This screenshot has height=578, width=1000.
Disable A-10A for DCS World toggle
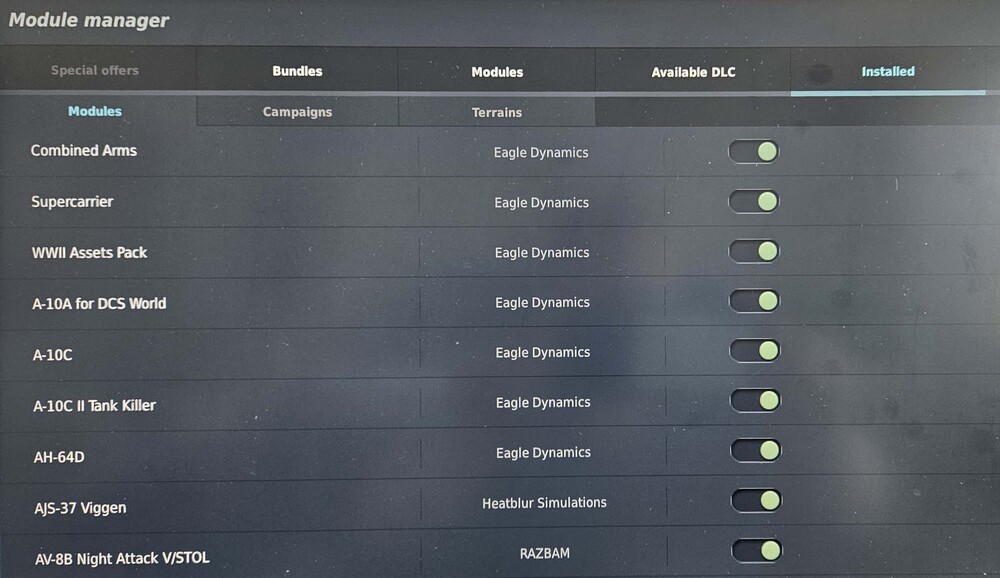coord(754,301)
